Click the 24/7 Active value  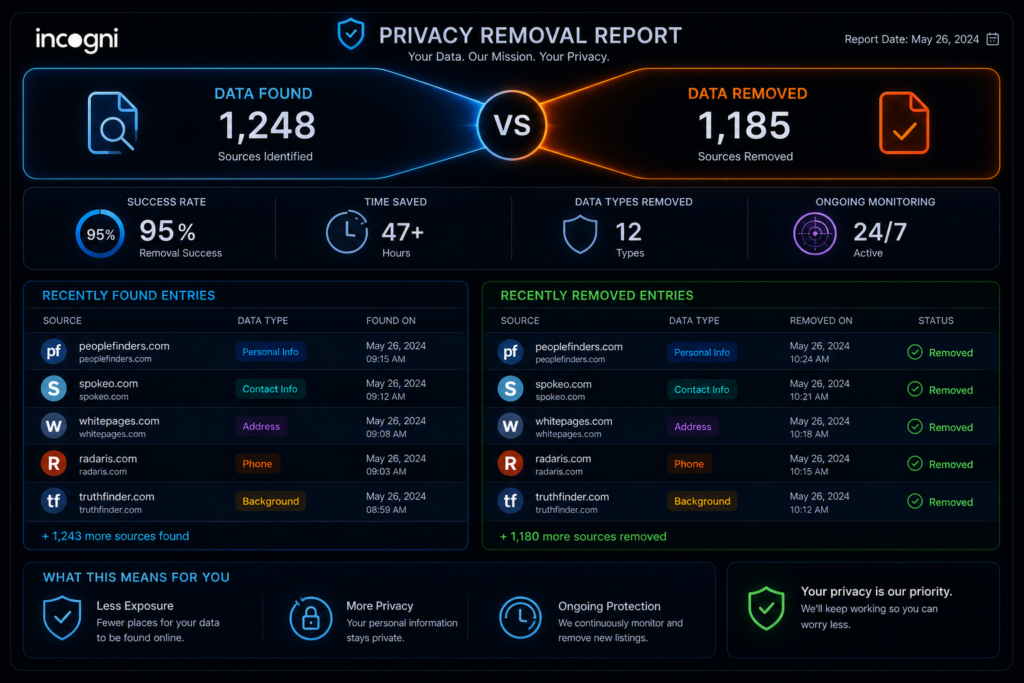880,232
